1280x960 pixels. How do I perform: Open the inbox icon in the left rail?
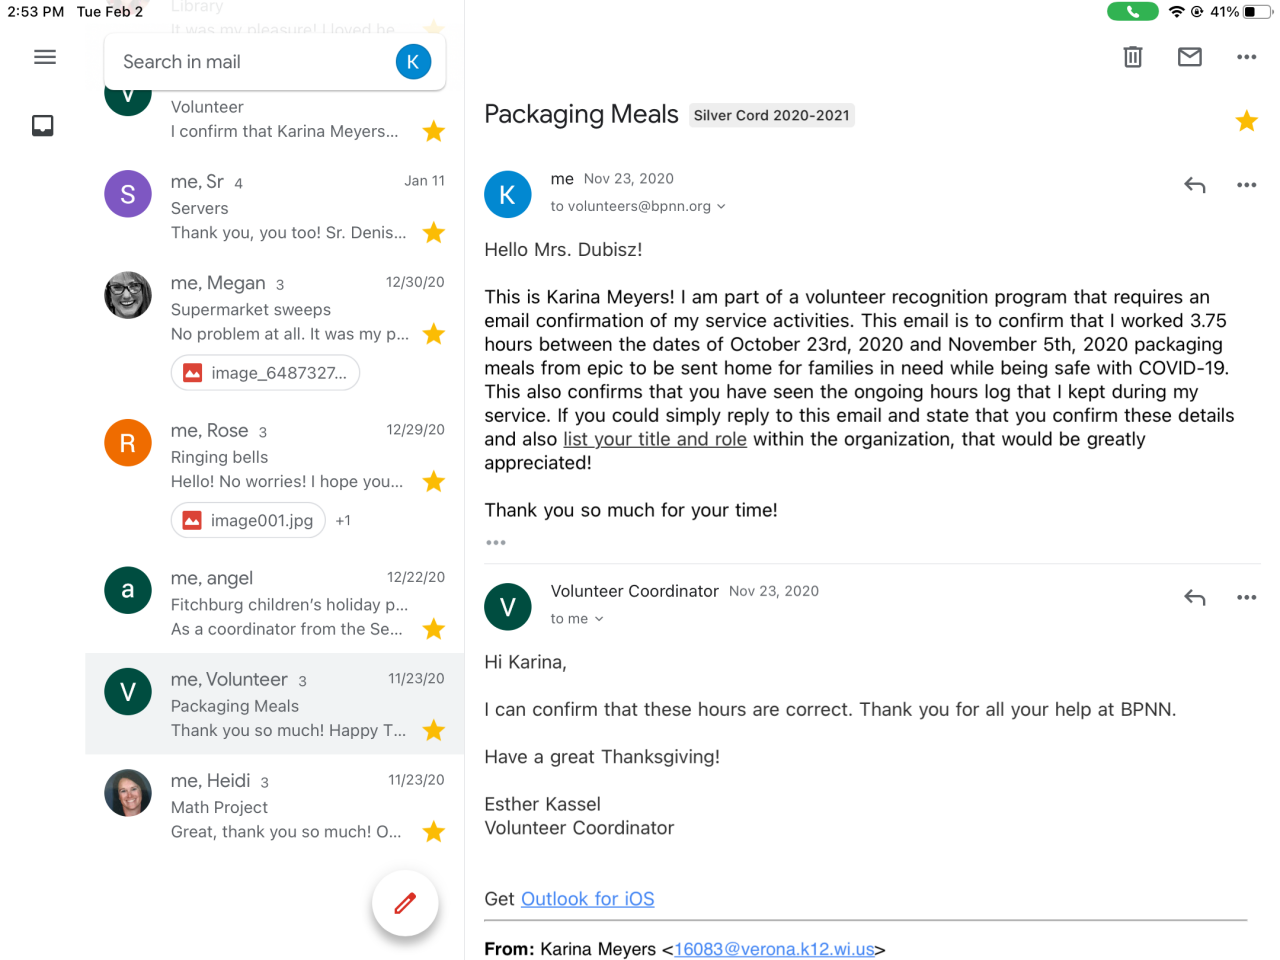pos(43,125)
